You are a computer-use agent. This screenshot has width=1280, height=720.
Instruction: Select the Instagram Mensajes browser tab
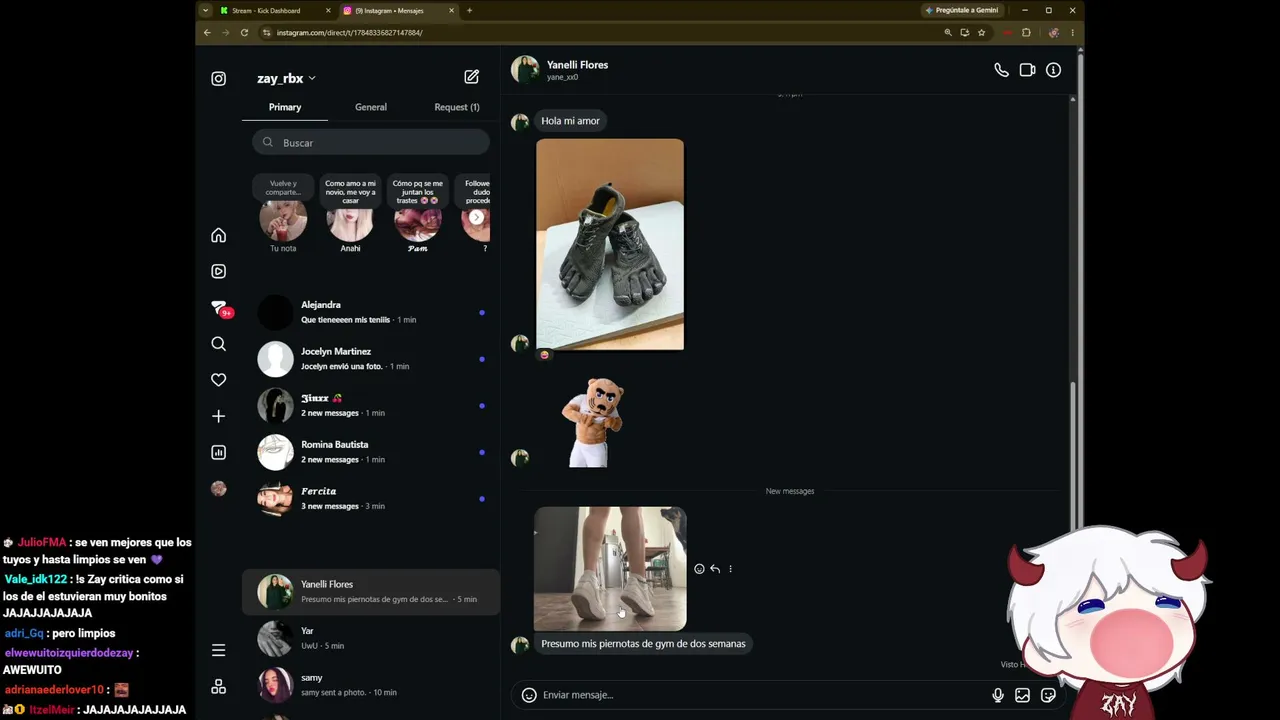(399, 11)
